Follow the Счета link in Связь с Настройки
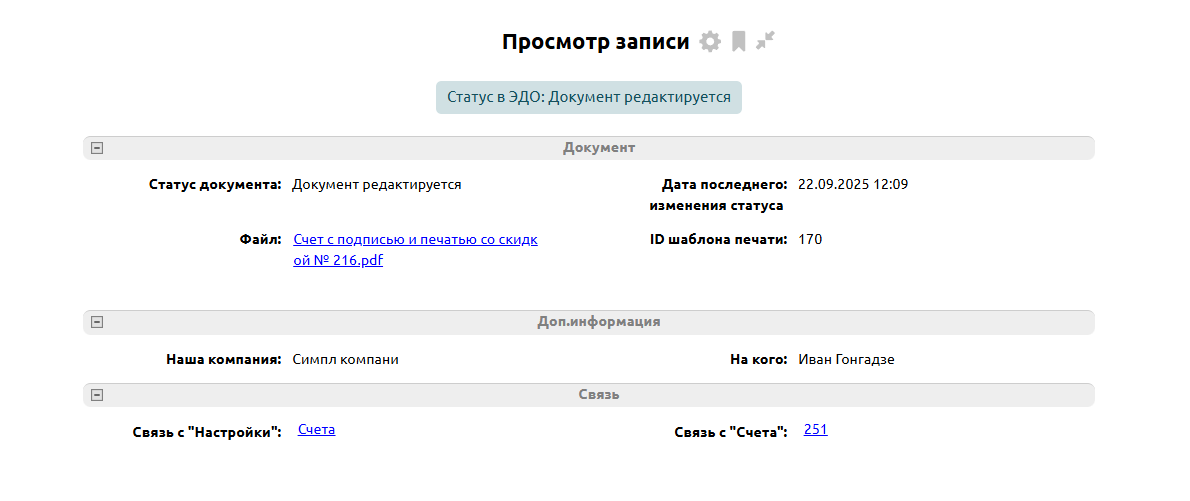This screenshot has height=501, width=1190. point(316,430)
